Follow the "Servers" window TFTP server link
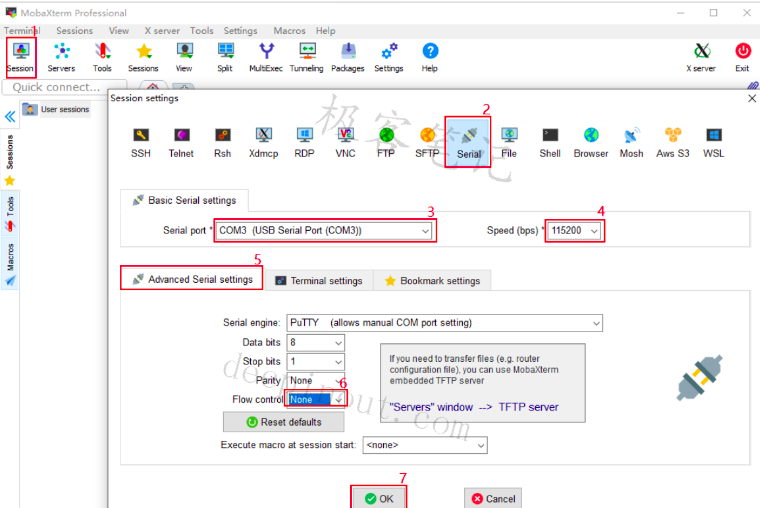This screenshot has width=760, height=508. 474,407
